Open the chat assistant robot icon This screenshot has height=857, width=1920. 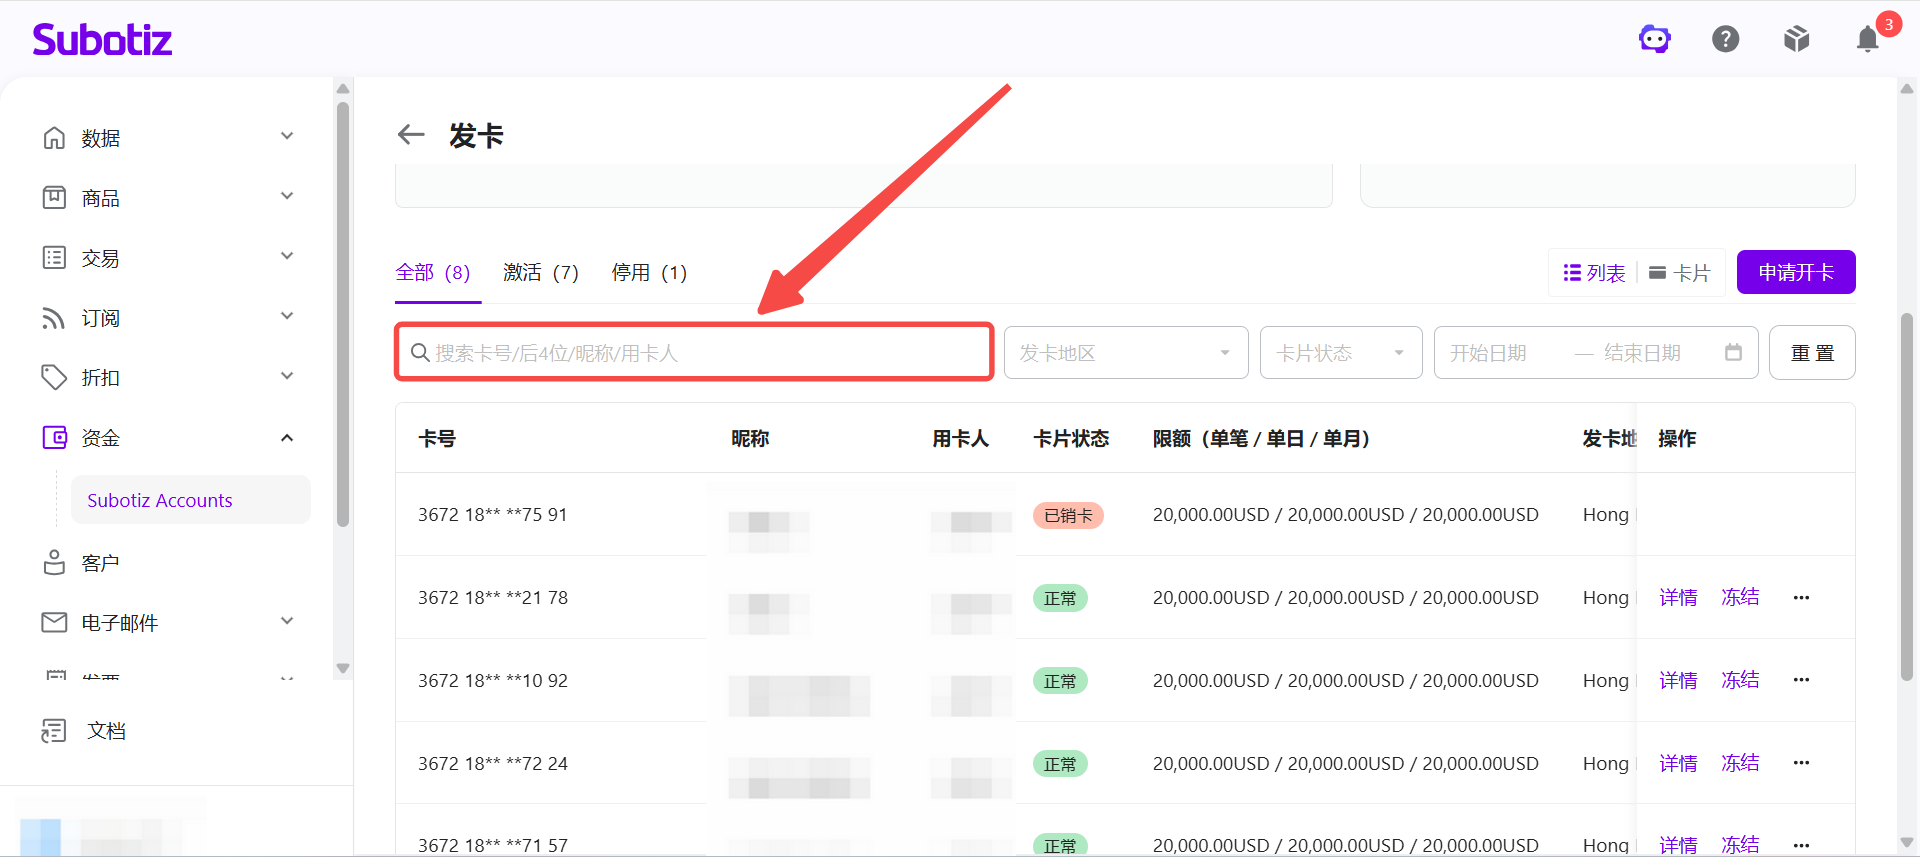click(x=1655, y=39)
